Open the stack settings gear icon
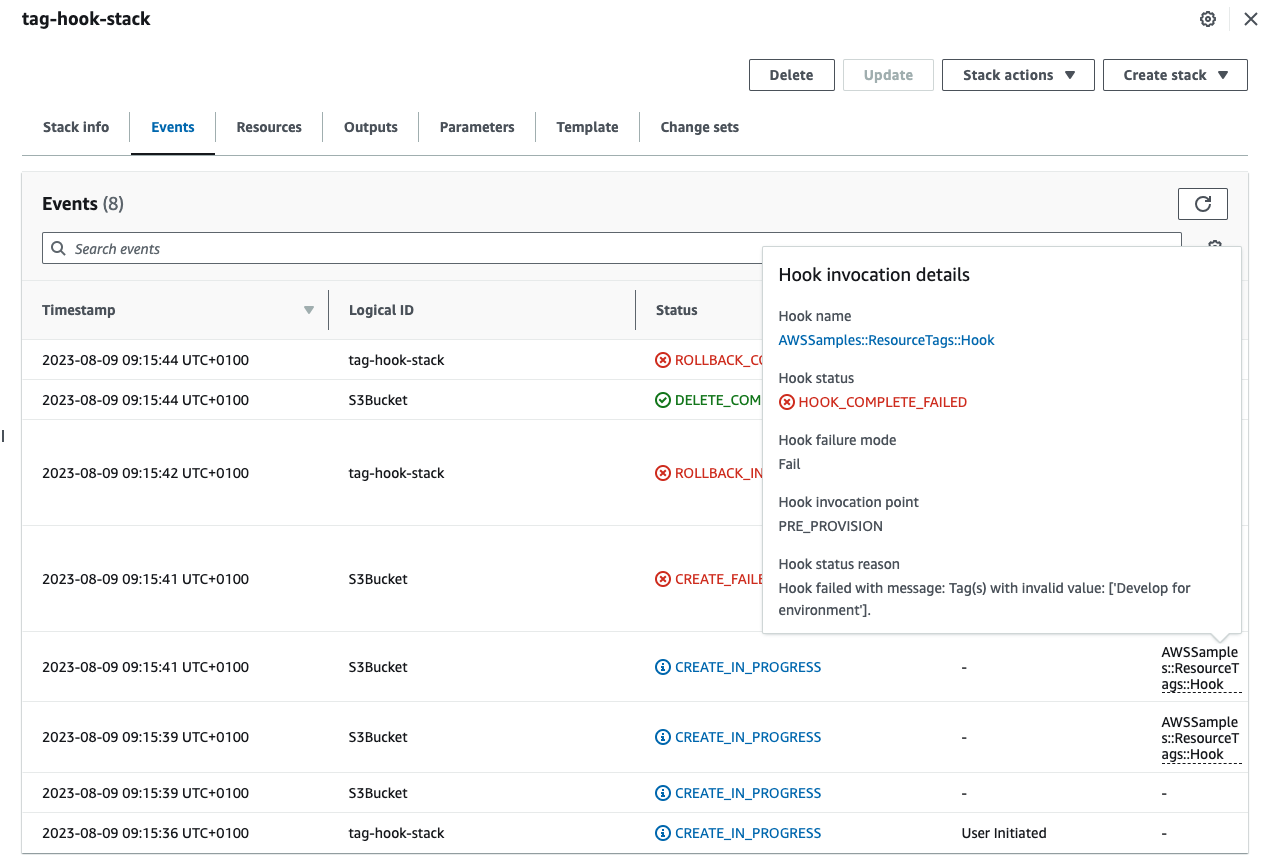This screenshot has height=866, width=1267. pyautogui.click(x=1208, y=19)
